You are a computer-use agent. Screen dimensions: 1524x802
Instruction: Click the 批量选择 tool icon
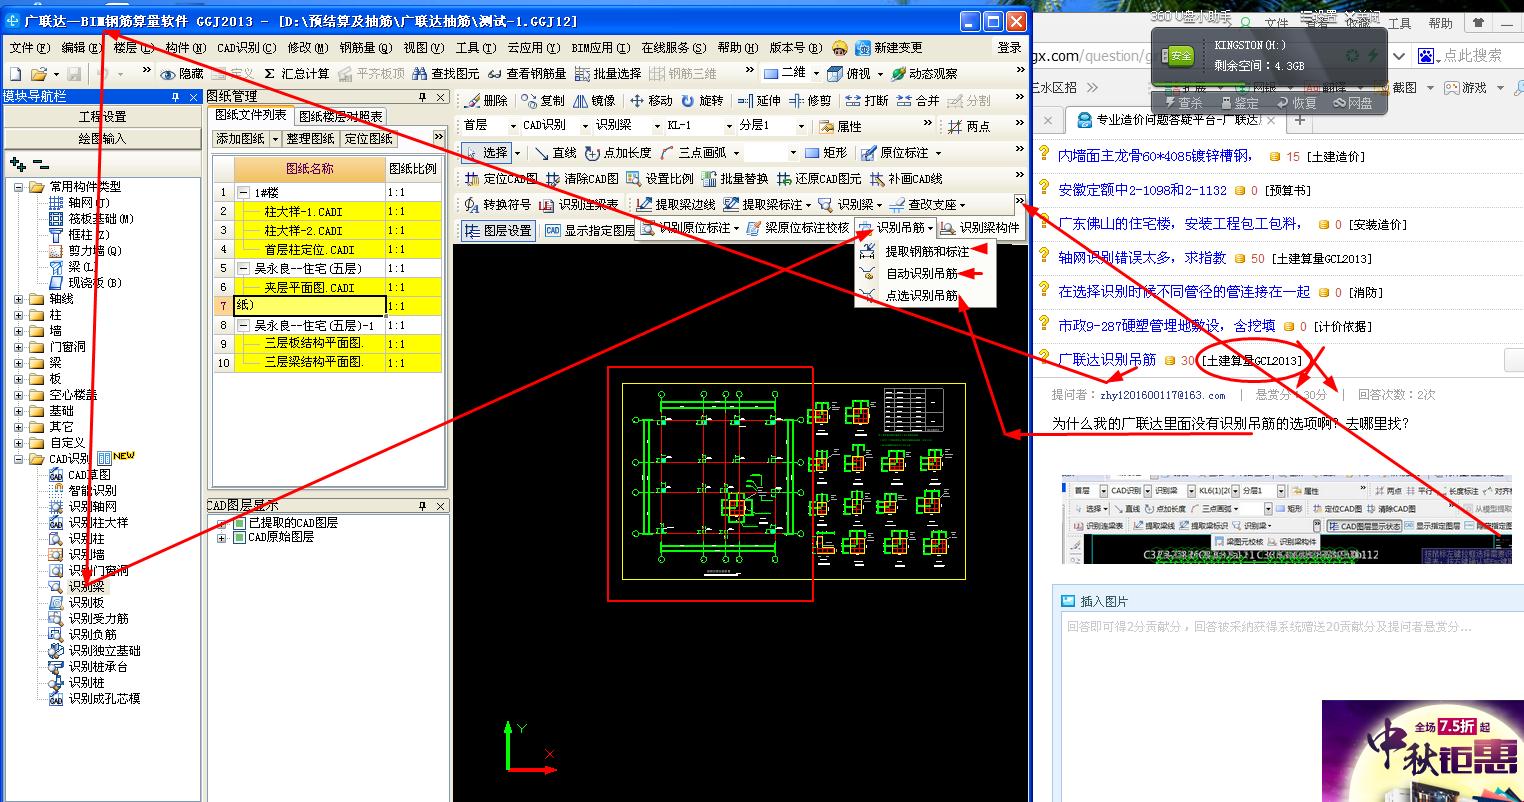pos(583,74)
